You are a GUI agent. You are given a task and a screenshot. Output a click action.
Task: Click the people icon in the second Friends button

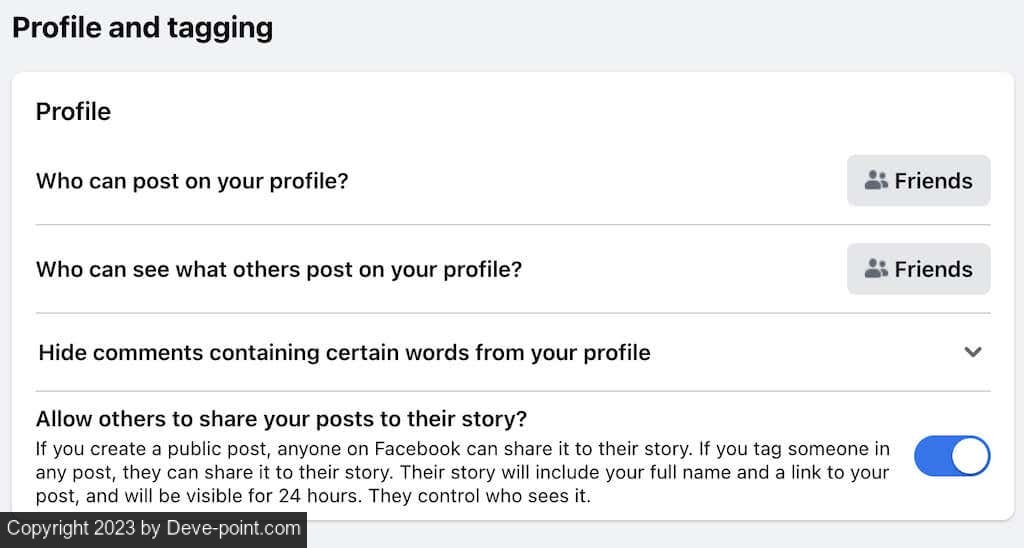876,269
